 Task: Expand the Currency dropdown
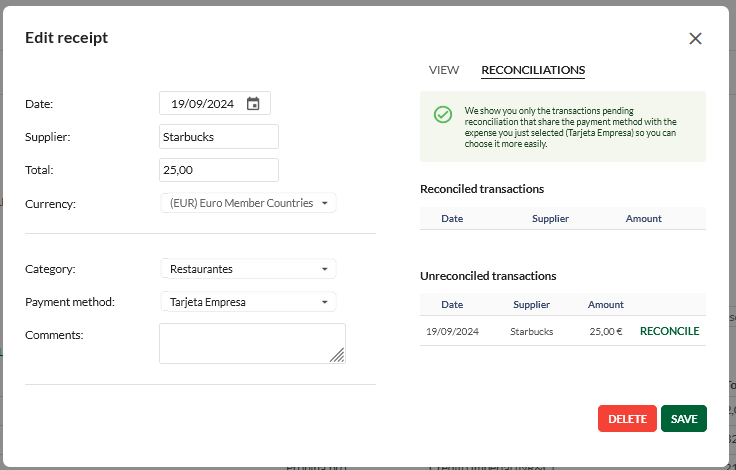[248, 203]
